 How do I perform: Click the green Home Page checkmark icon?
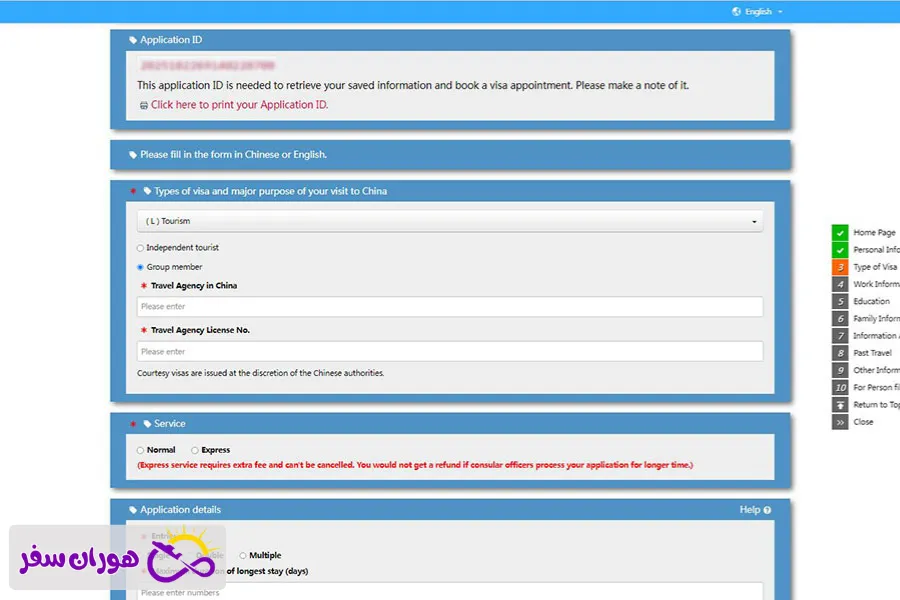[840, 232]
